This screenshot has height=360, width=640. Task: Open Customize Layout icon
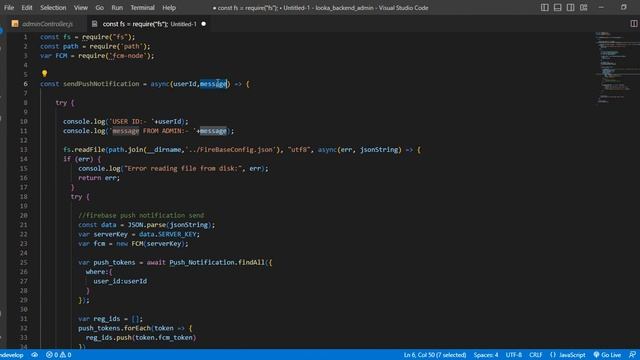(584, 7)
